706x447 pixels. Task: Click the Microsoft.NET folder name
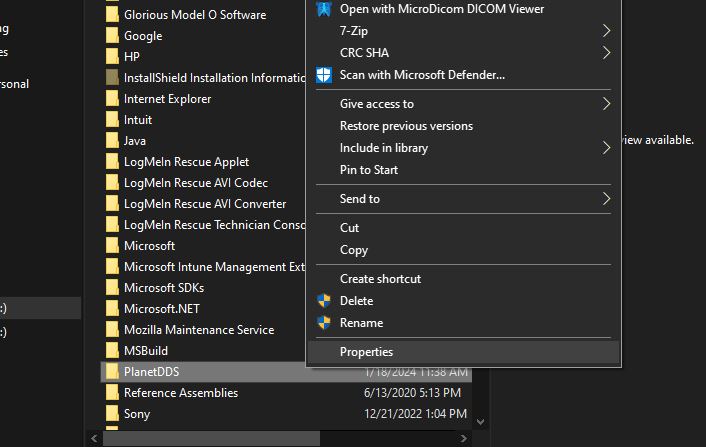pos(162,309)
